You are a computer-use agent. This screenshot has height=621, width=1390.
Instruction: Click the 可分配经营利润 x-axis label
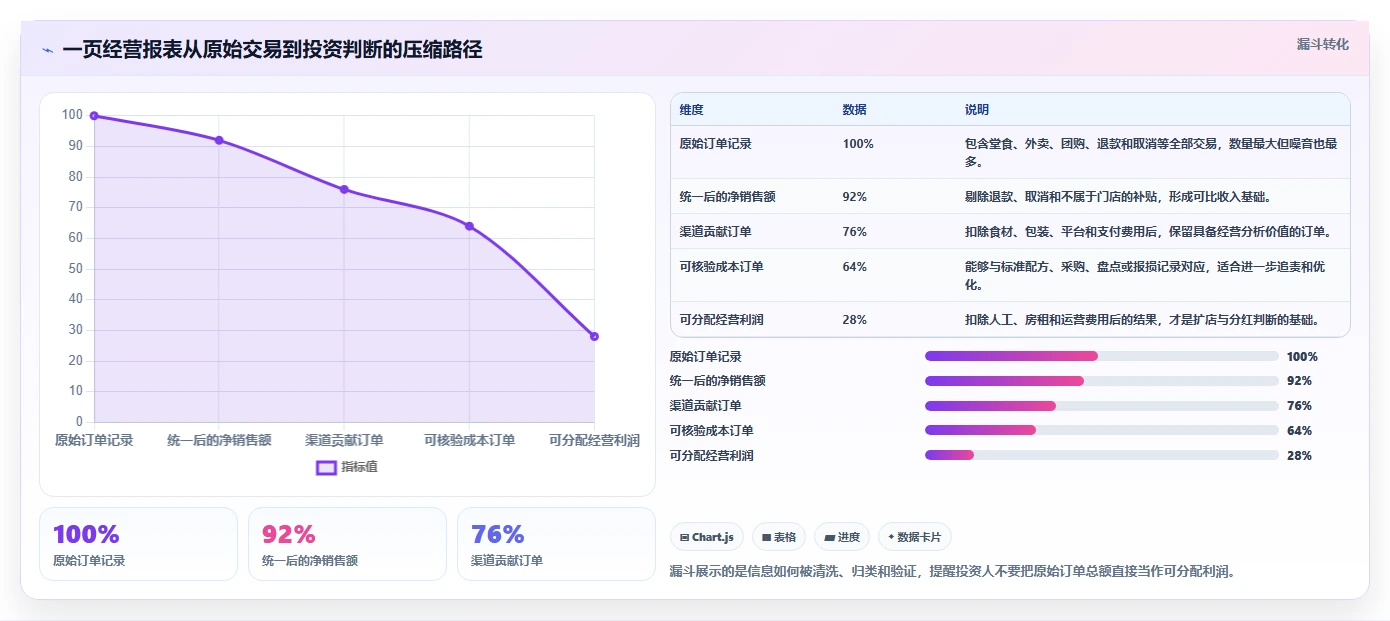(x=594, y=440)
